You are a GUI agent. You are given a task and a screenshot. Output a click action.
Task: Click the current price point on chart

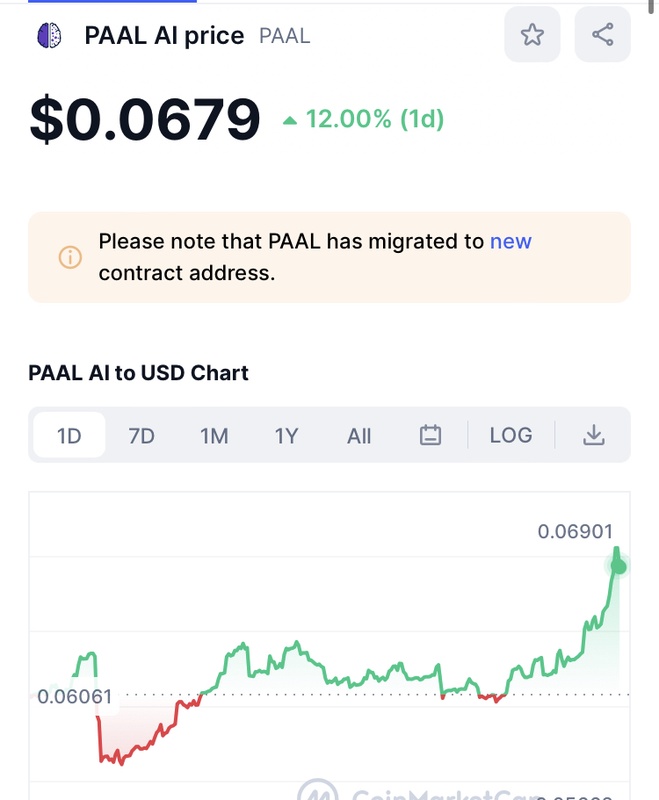pos(618,567)
